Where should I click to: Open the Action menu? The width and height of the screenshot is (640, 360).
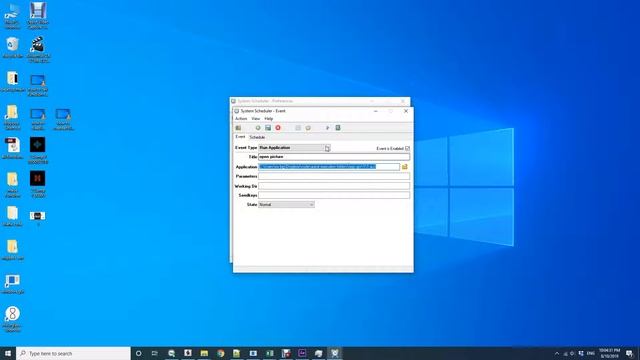(x=241, y=119)
